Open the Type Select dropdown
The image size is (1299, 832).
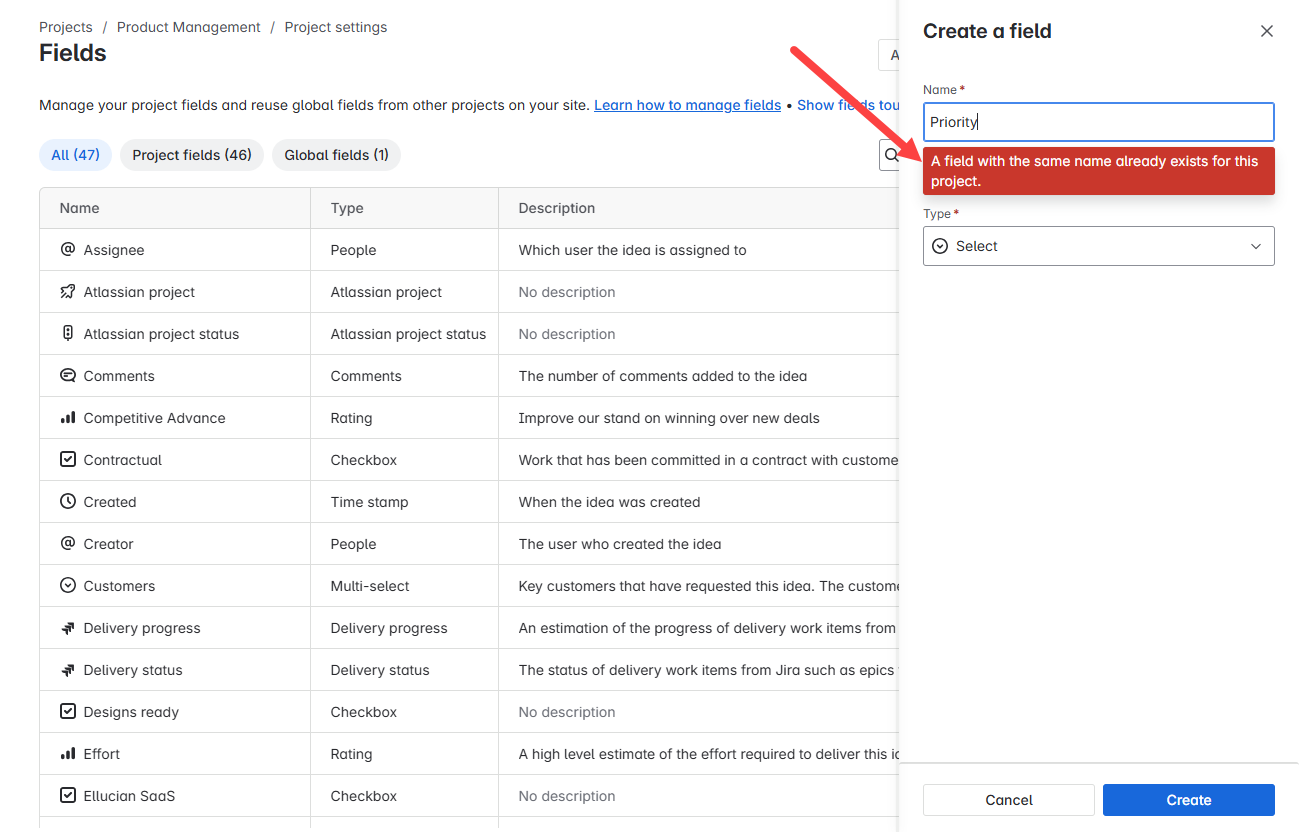1099,246
